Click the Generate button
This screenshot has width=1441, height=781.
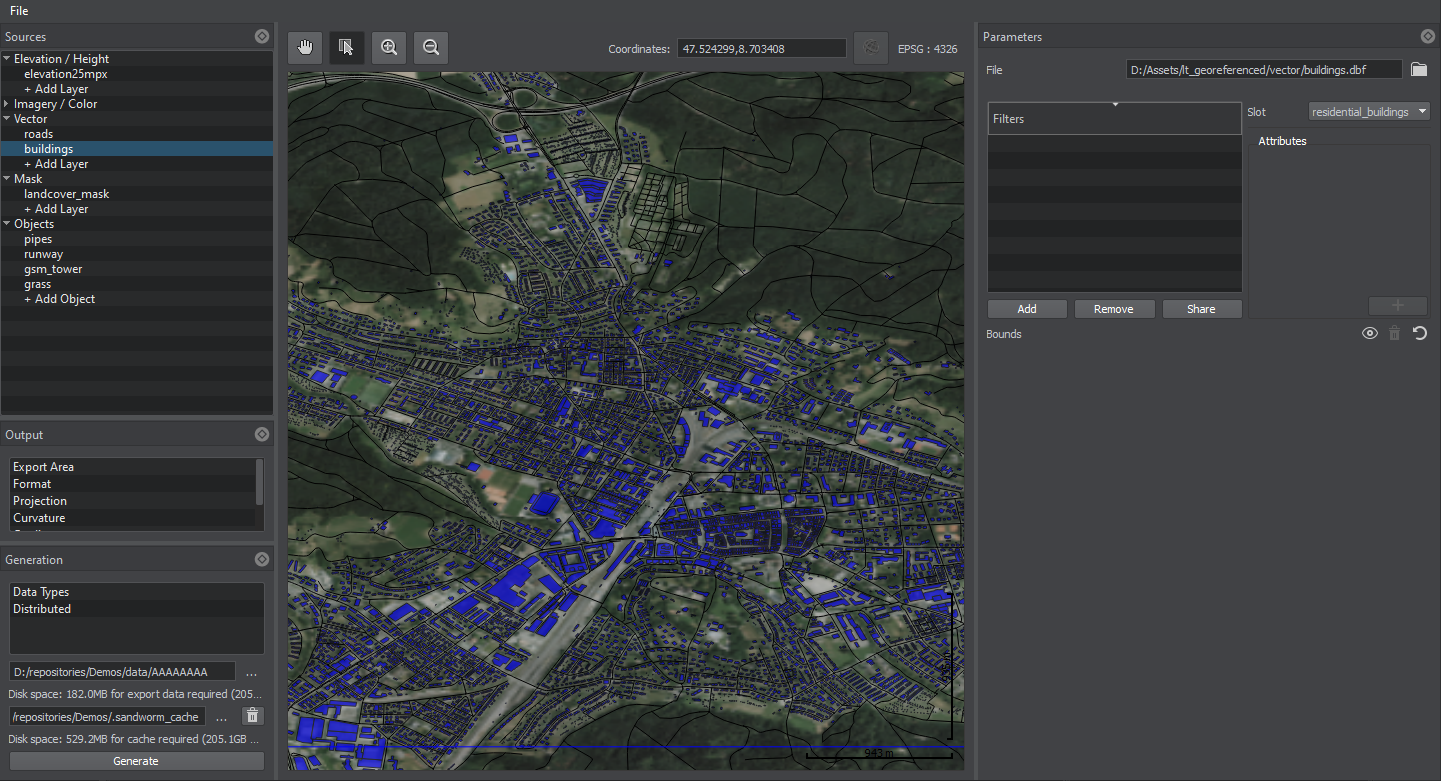136,761
